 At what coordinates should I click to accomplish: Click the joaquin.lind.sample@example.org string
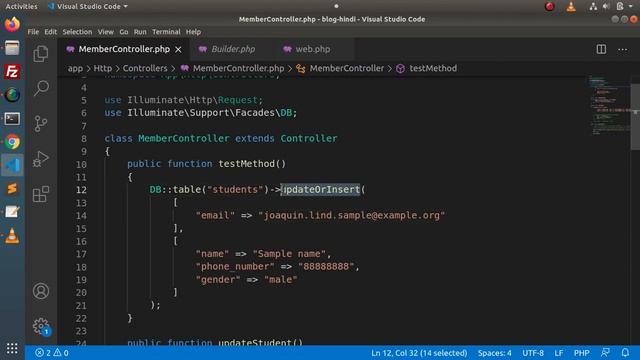point(351,215)
